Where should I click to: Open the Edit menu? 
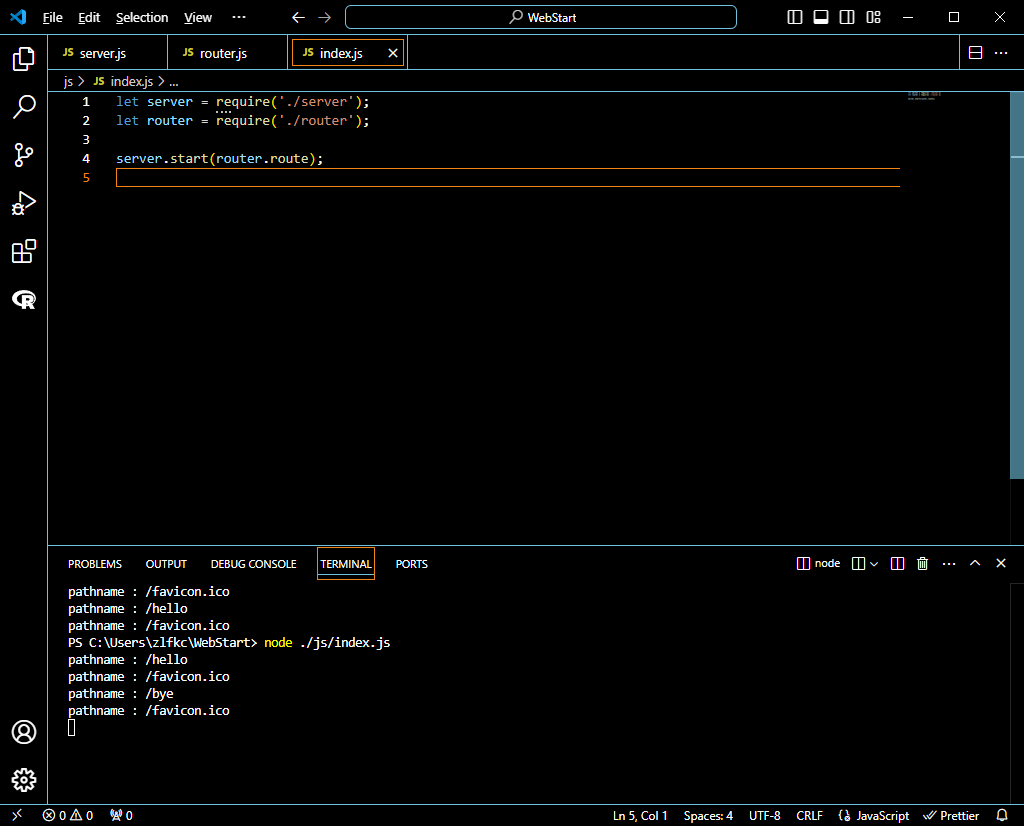tap(89, 18)
